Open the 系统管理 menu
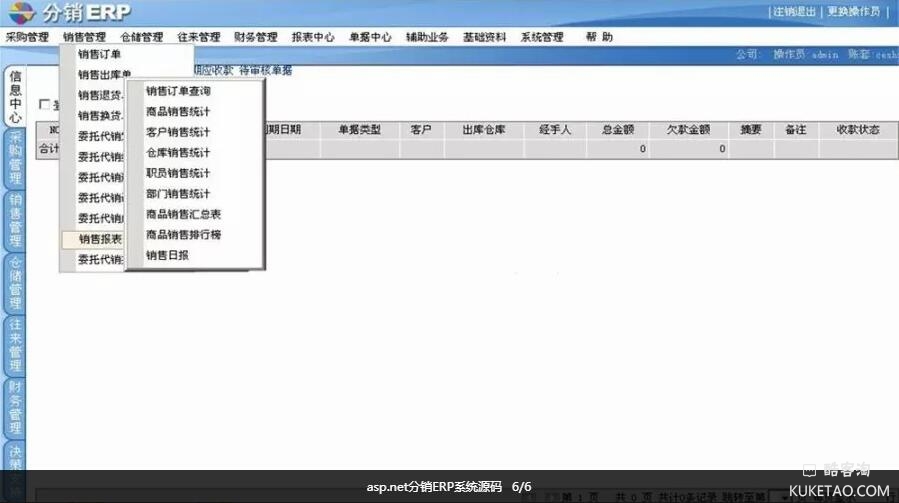This screenshot has width=899, height=503. pyautogui.click(x=542, y=37)
